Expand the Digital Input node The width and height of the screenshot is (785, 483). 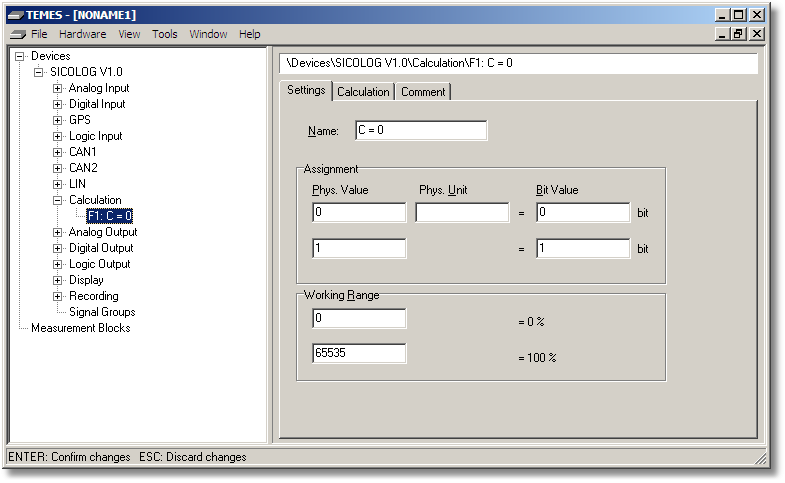click(x=58, y=104)
